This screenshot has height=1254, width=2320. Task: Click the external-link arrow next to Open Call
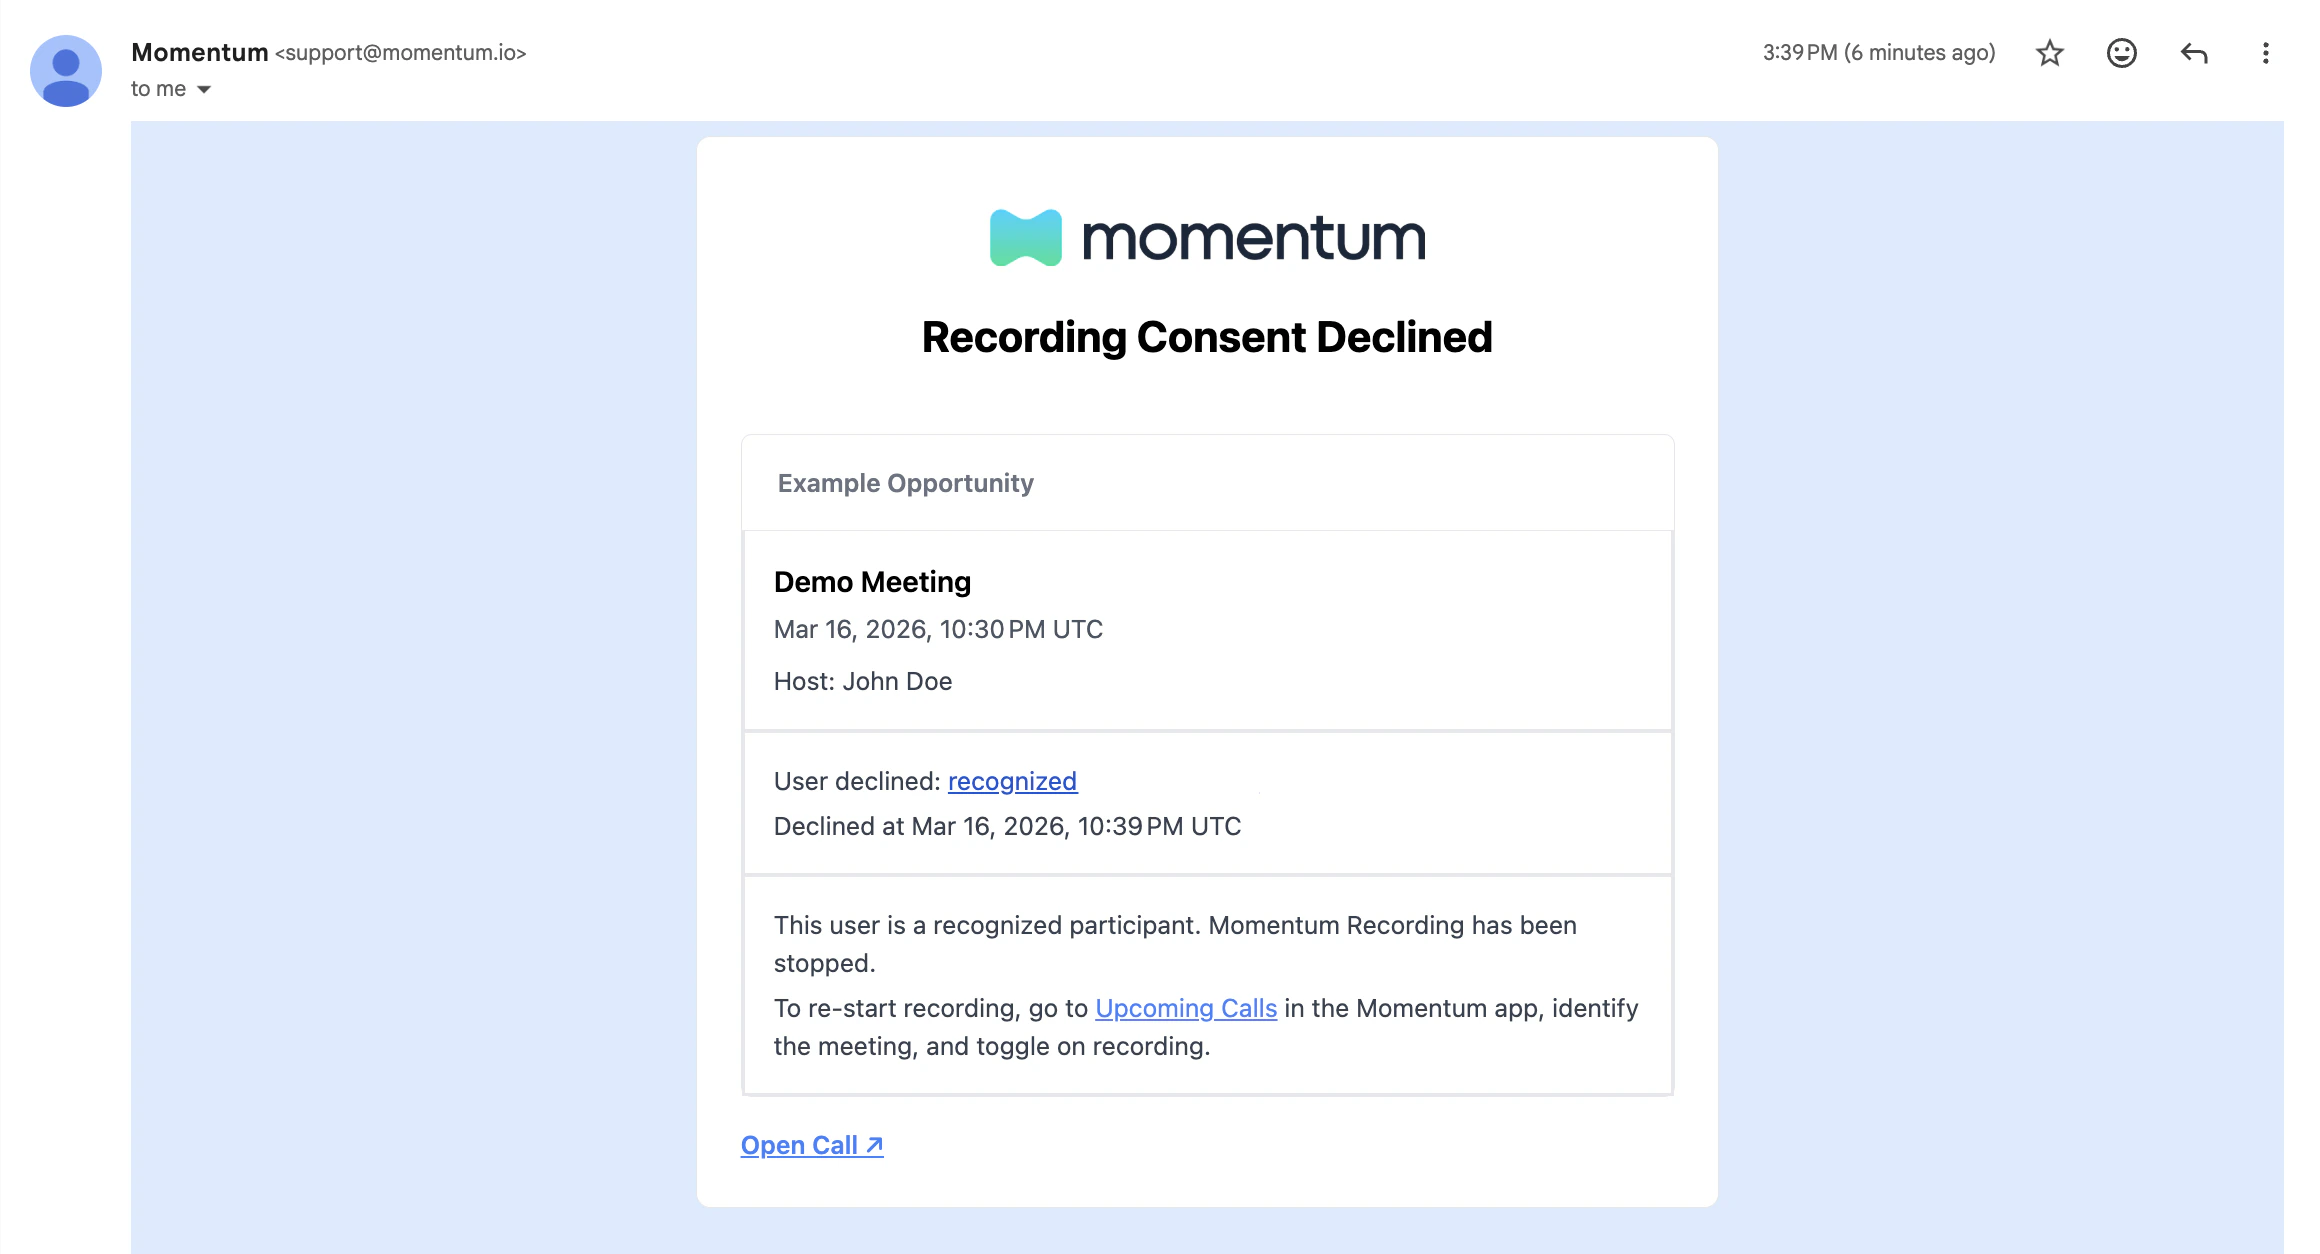tap(873, 1144)
